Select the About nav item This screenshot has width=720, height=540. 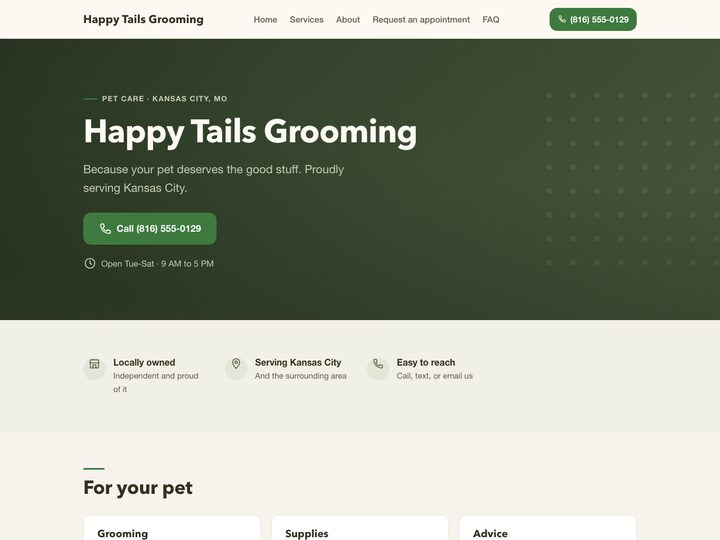click(348, 20)
